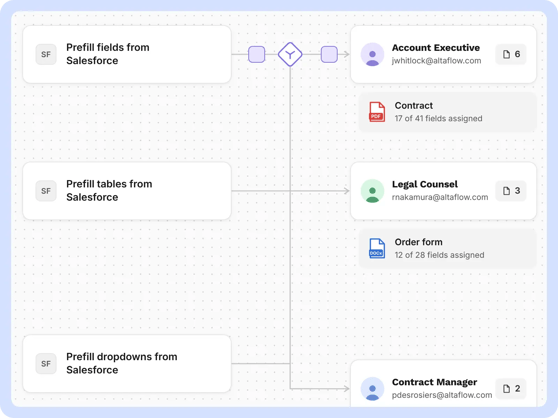Select the purple square node right of the diamond
The height and width of the screenshot is (418, 558).
point(329,54)
